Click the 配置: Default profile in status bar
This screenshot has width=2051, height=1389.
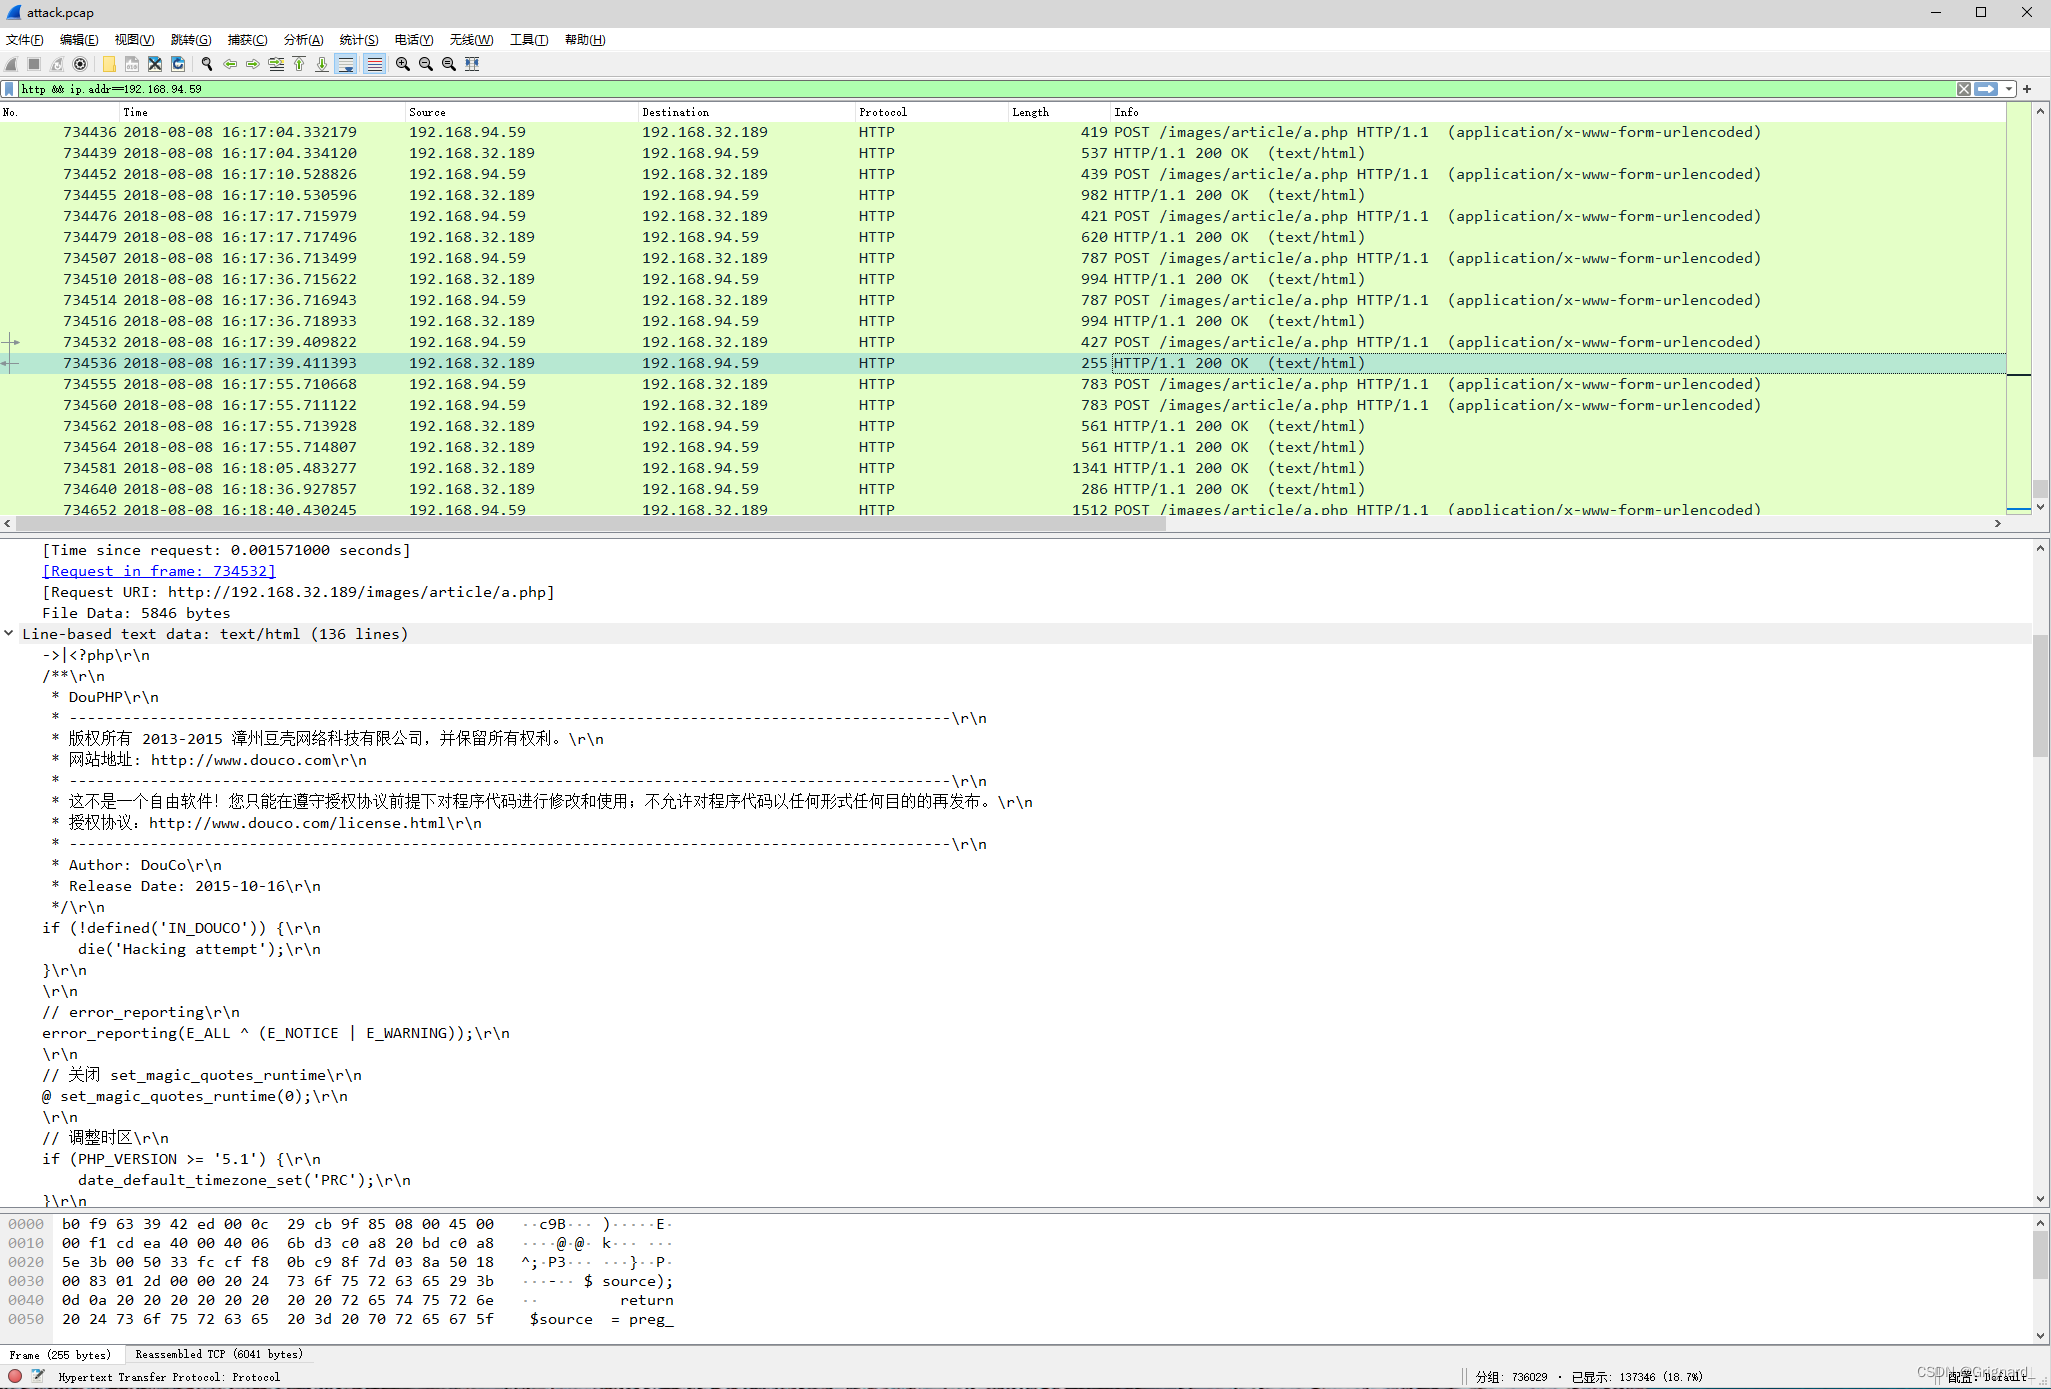[x=1986, y=1377]
